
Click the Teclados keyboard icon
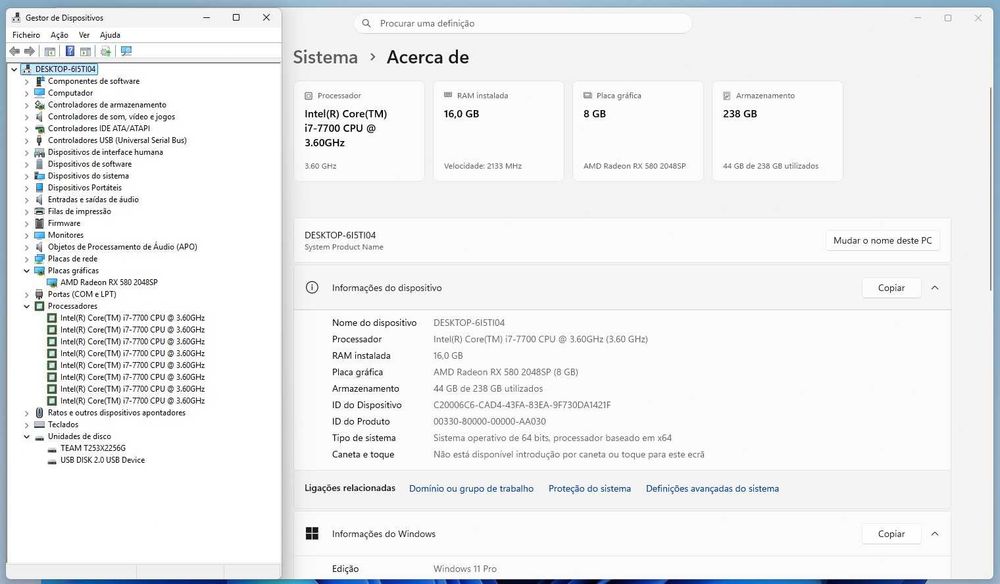click(x=40, y=425)
